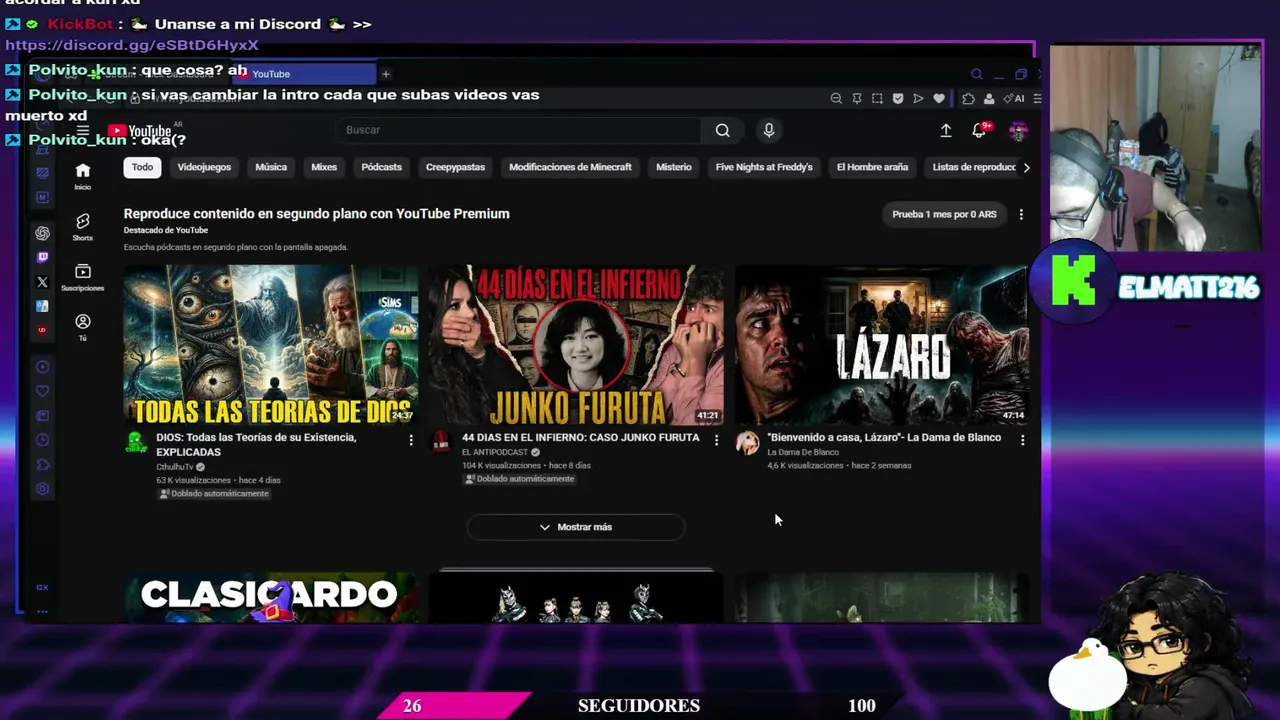Screen dimensions: 1280x720
Task: Open Shorts in the YouTube sidebar
Action: [83, 226]
